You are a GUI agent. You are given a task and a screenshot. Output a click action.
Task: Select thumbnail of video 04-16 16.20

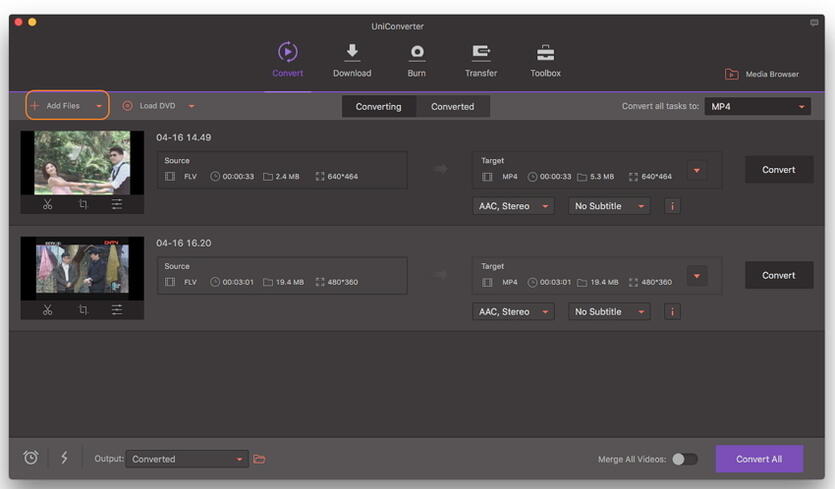tap(82, 268)
